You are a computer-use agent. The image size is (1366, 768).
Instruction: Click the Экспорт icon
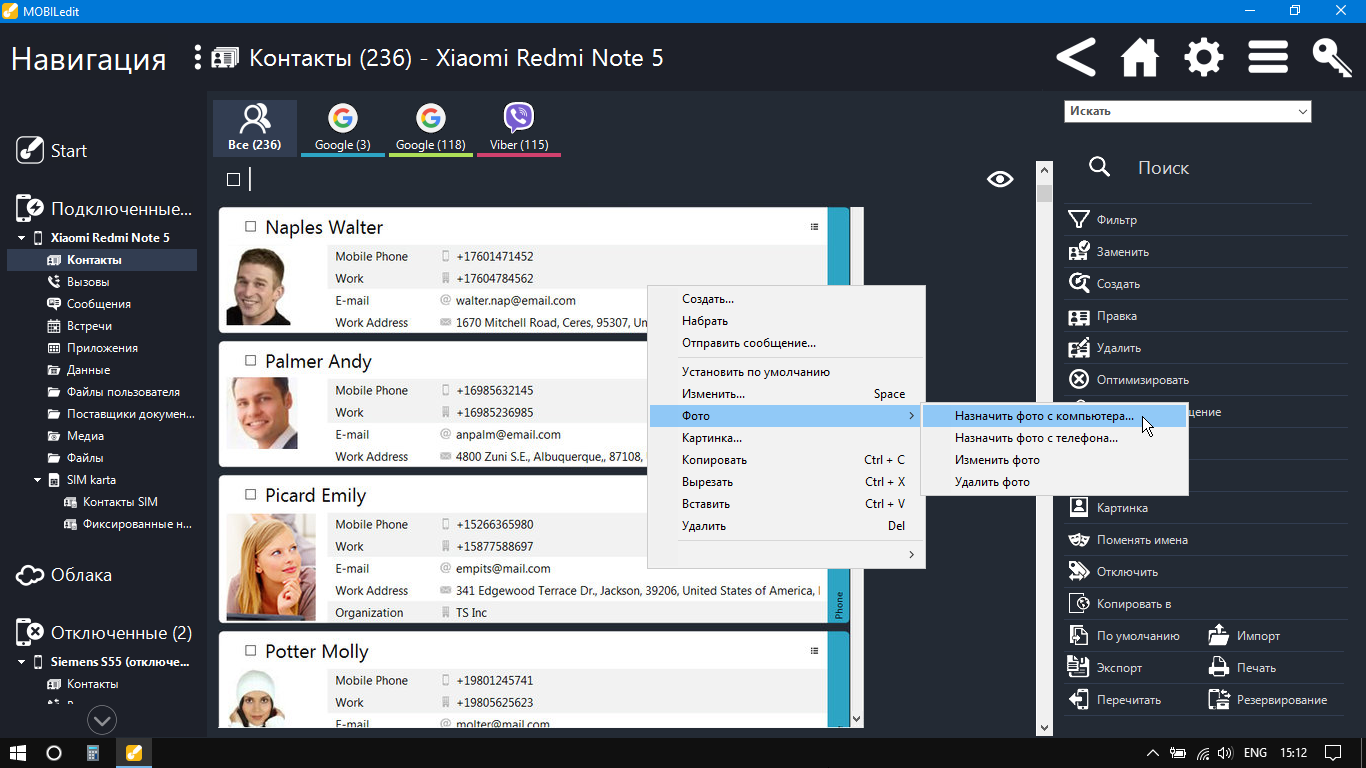pyautogui.click(x=1078, y=668)
